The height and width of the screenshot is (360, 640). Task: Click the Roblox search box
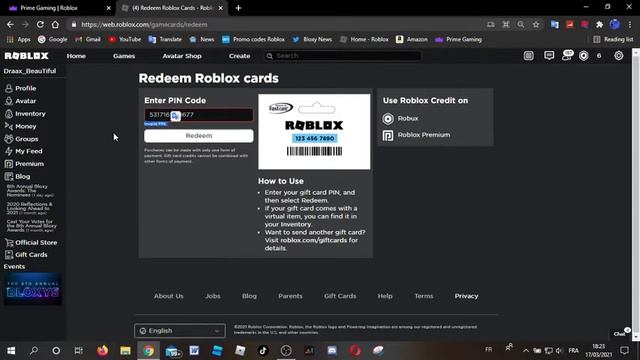(343, 56)
